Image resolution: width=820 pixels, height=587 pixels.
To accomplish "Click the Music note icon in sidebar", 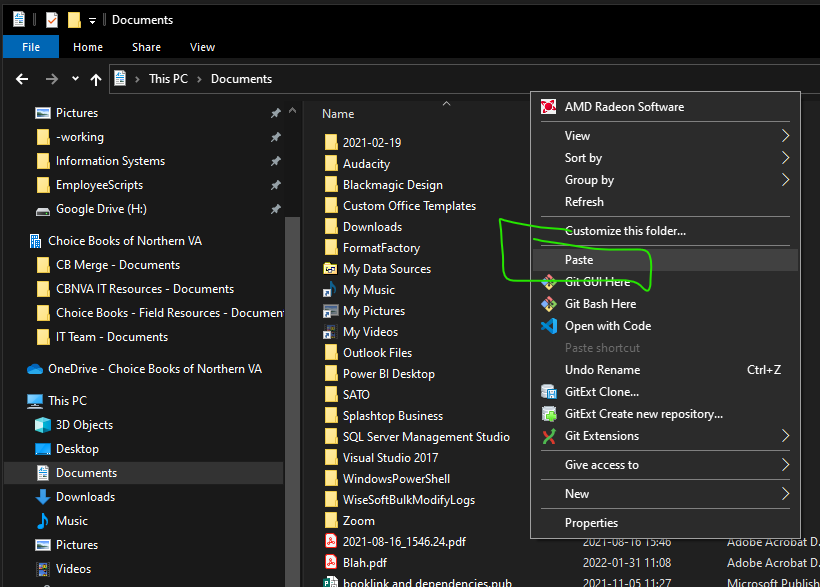I will pos(42,521).
